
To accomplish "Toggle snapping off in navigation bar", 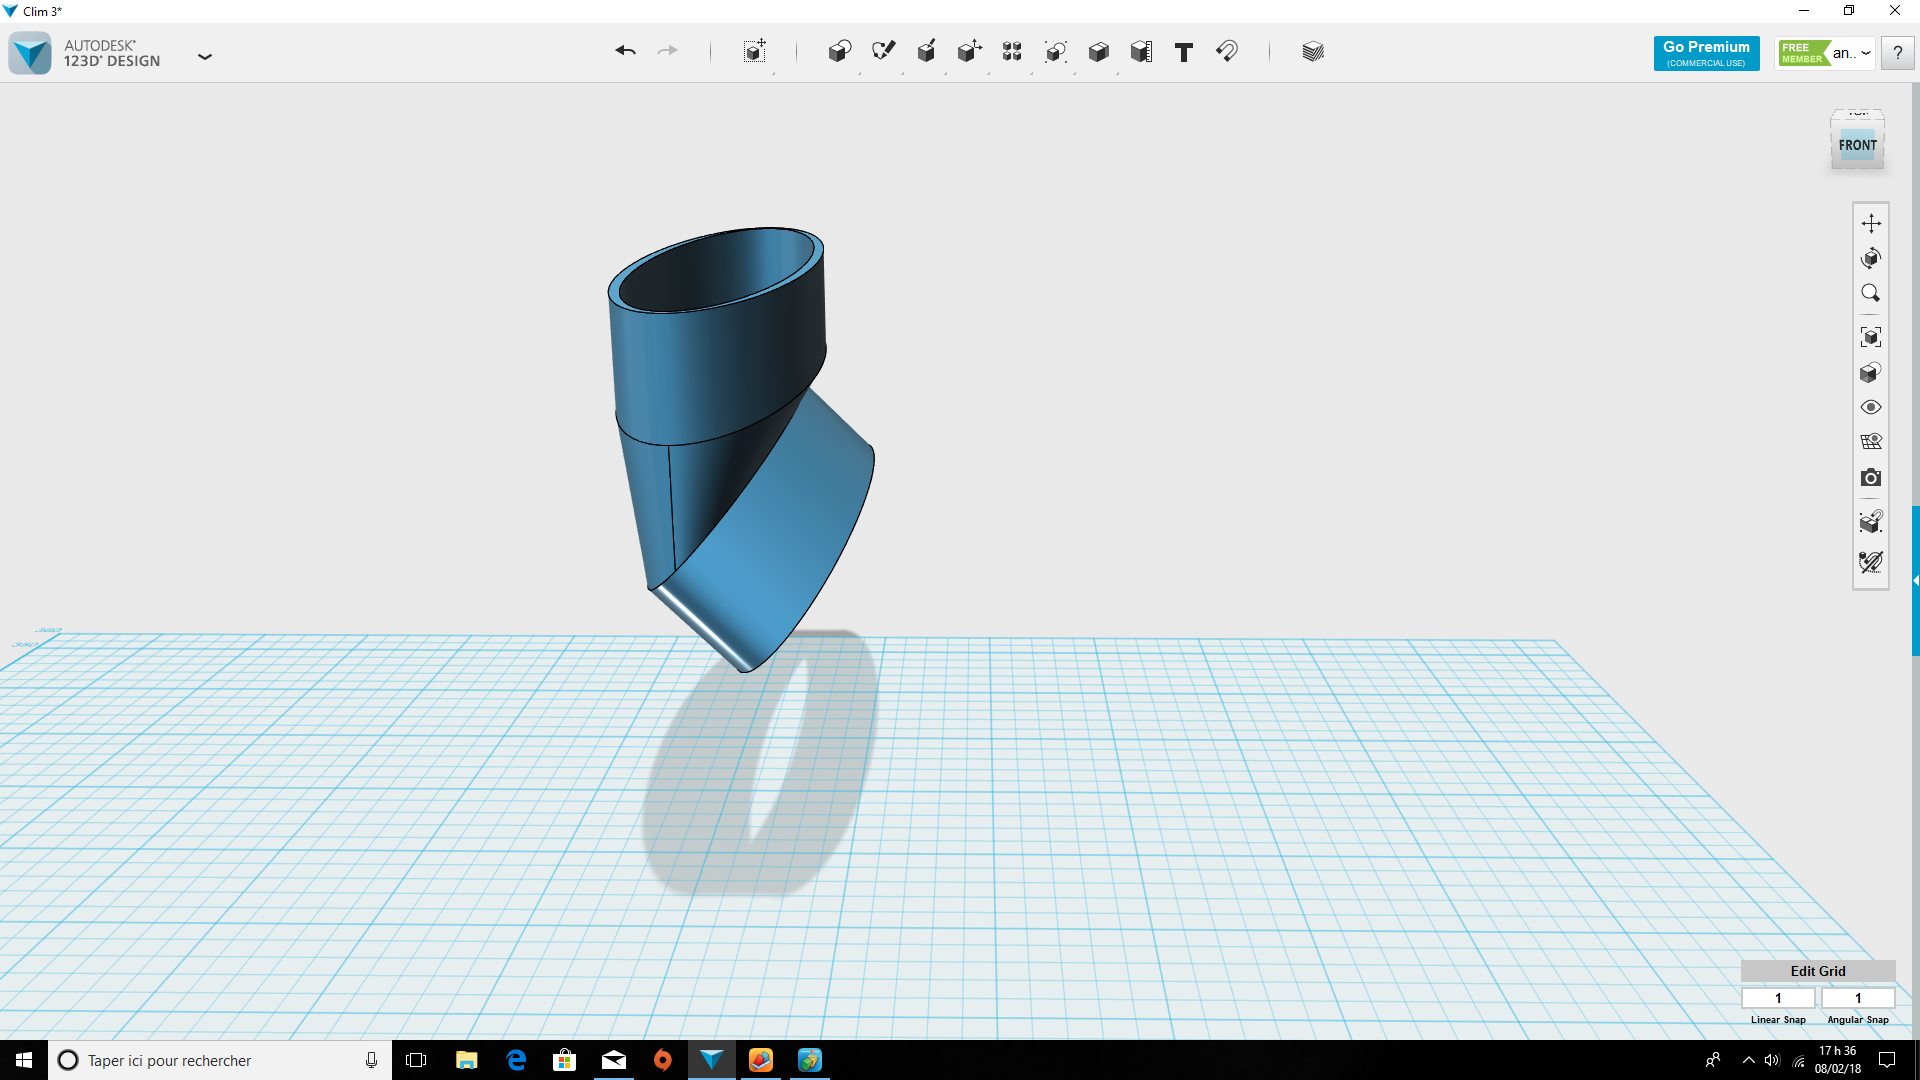I will (x=1871, y=562).
